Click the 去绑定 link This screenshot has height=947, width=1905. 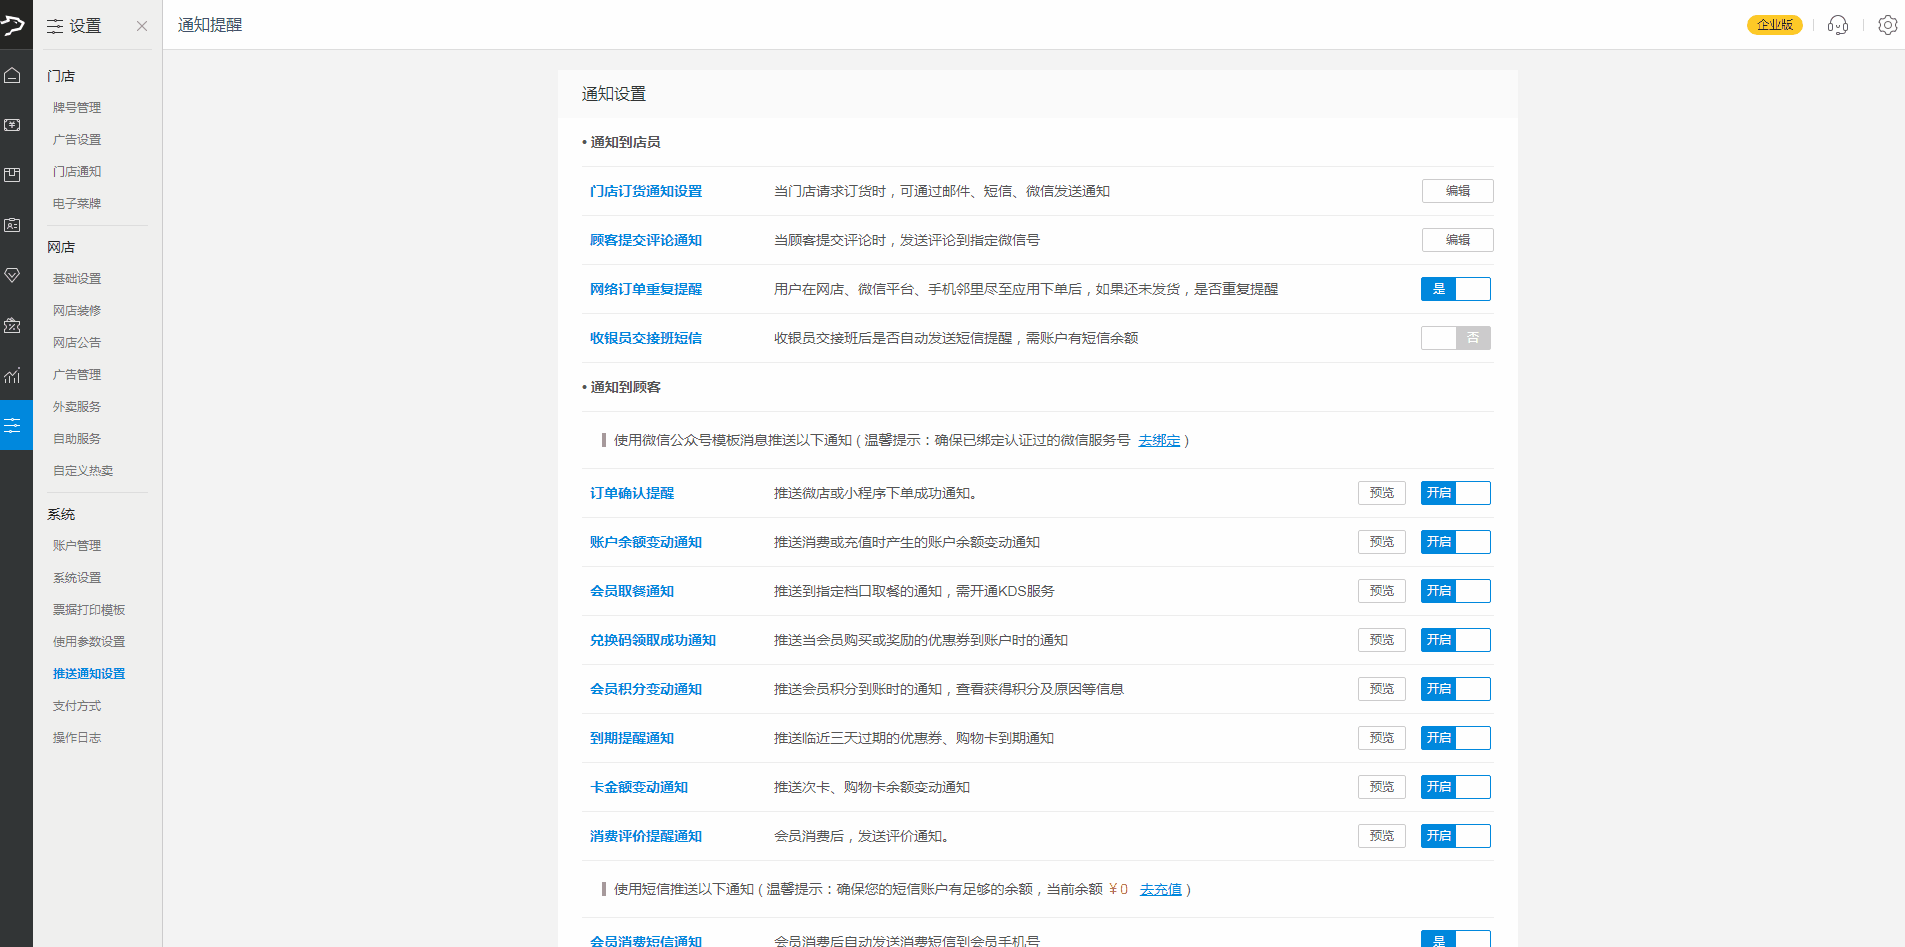click(x=1159, y=440)
